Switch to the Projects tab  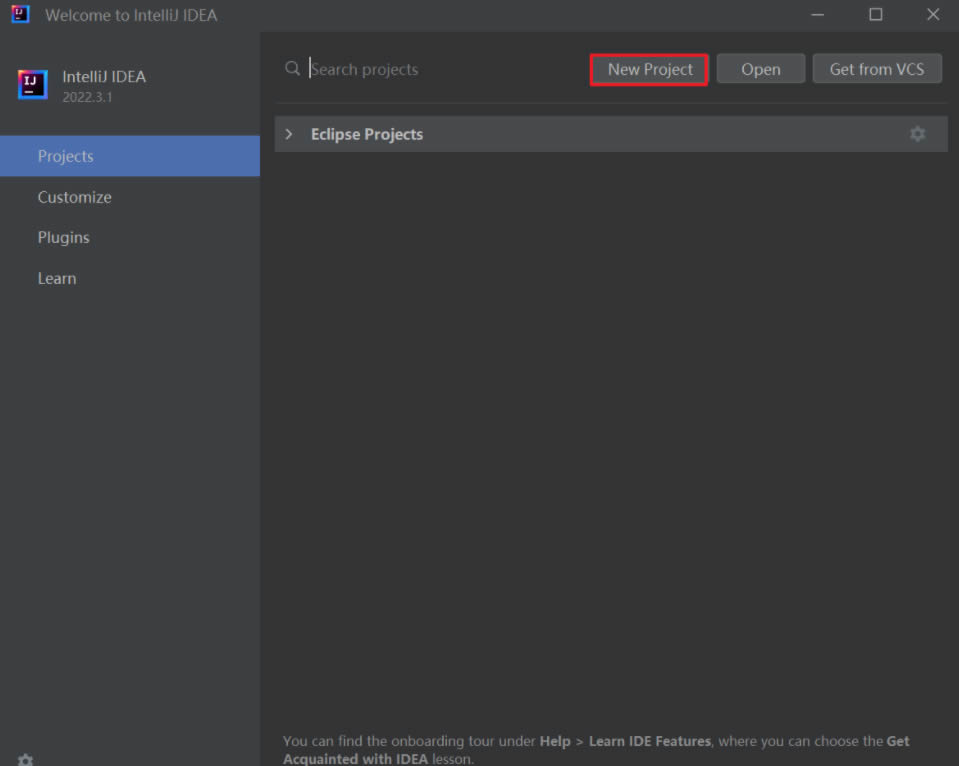coord(66,156)
